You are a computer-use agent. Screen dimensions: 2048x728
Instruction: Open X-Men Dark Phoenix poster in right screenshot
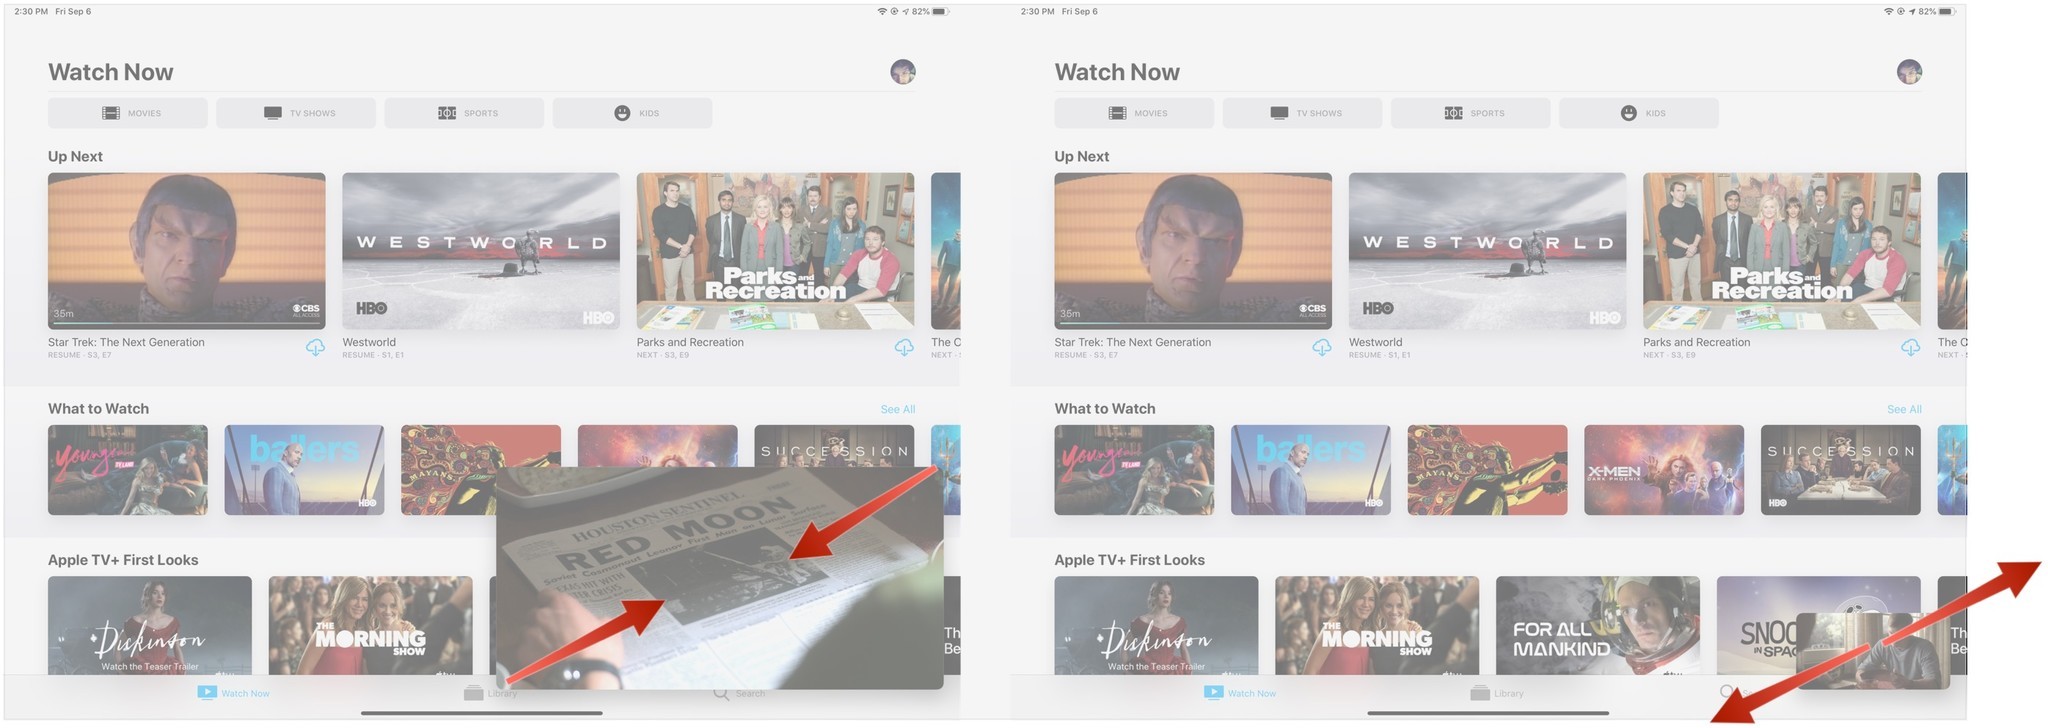coord(1664,470)
